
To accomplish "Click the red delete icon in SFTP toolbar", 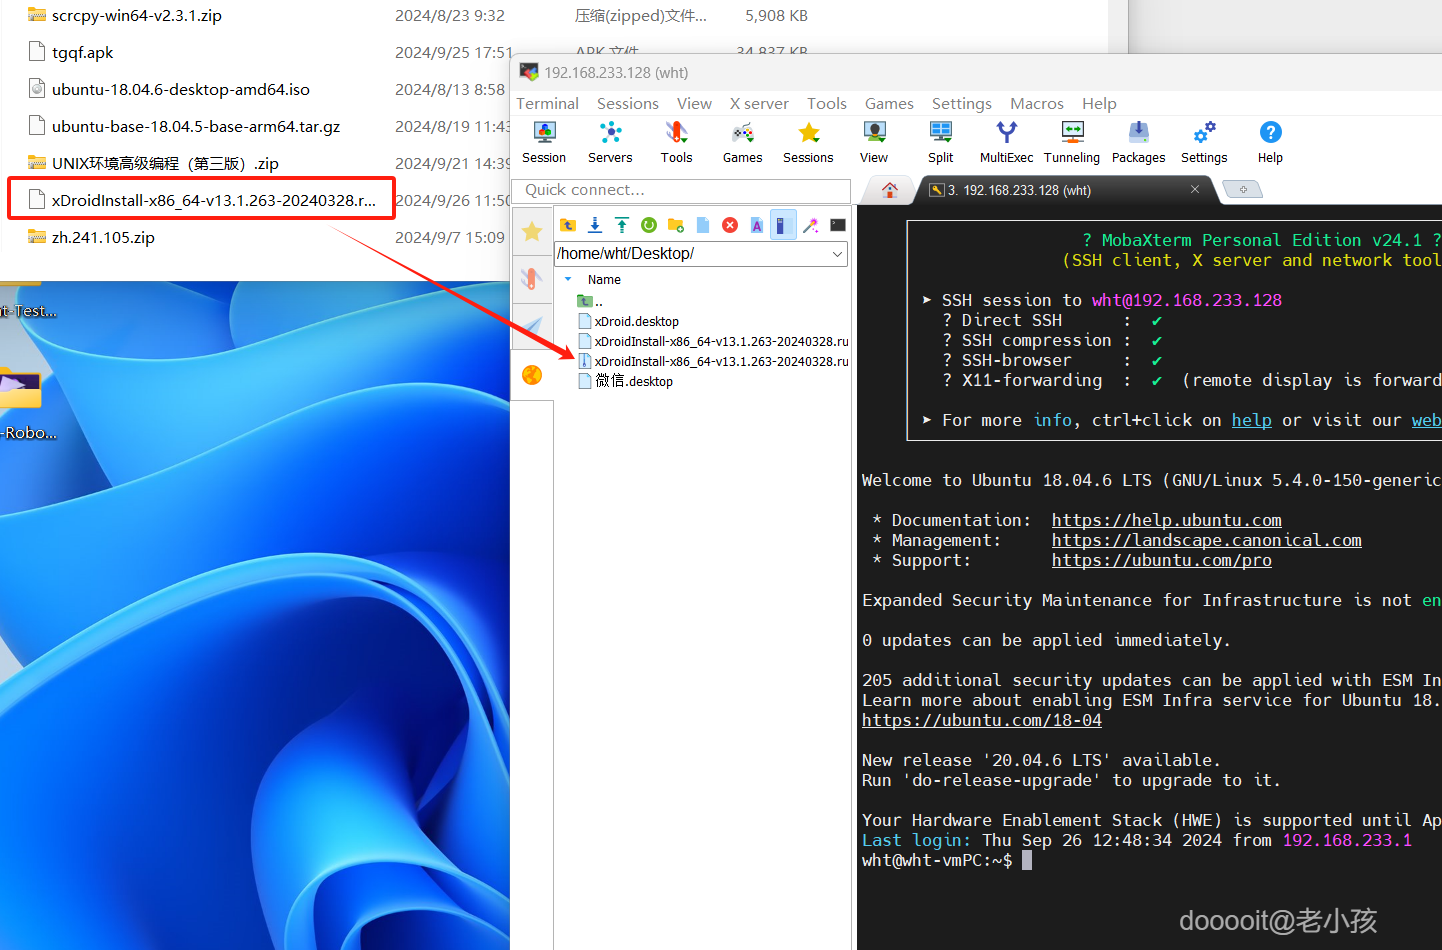I will coord(730,225).
